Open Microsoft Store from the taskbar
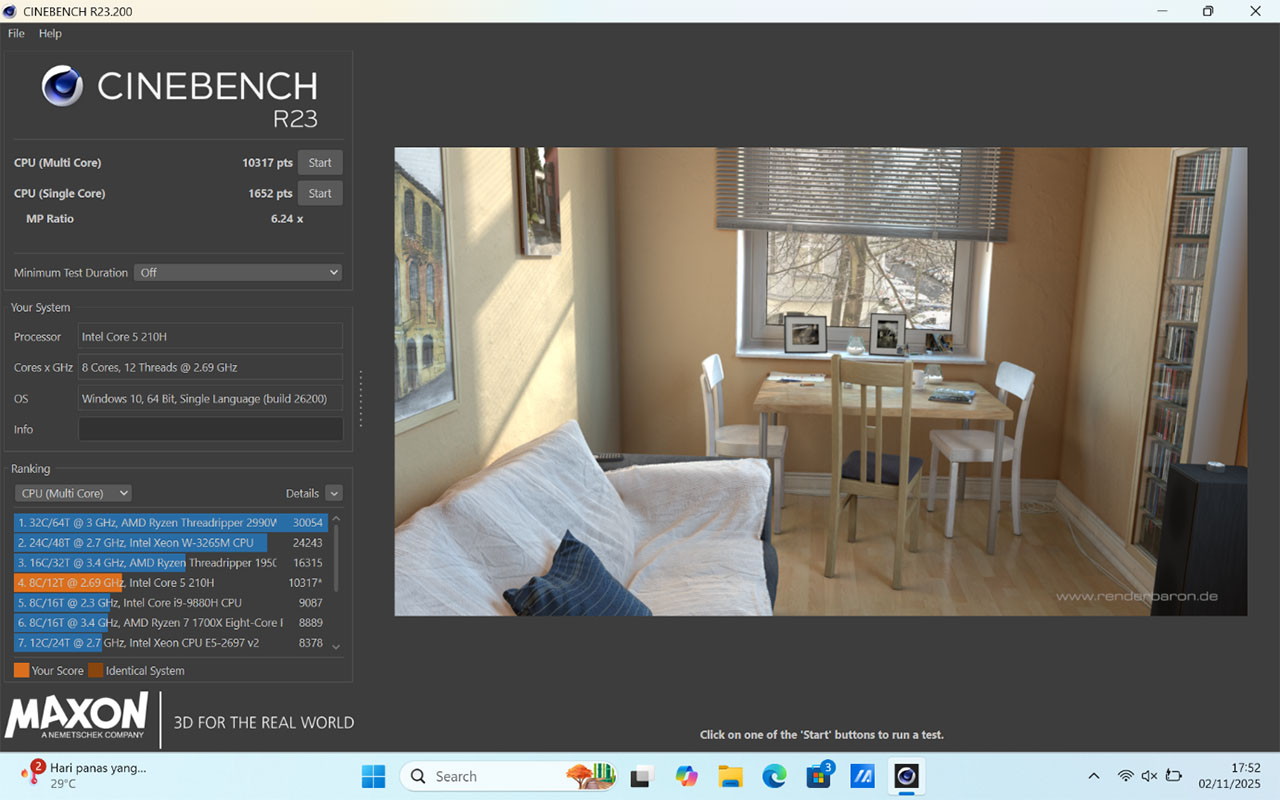 [x=819, y=776]
